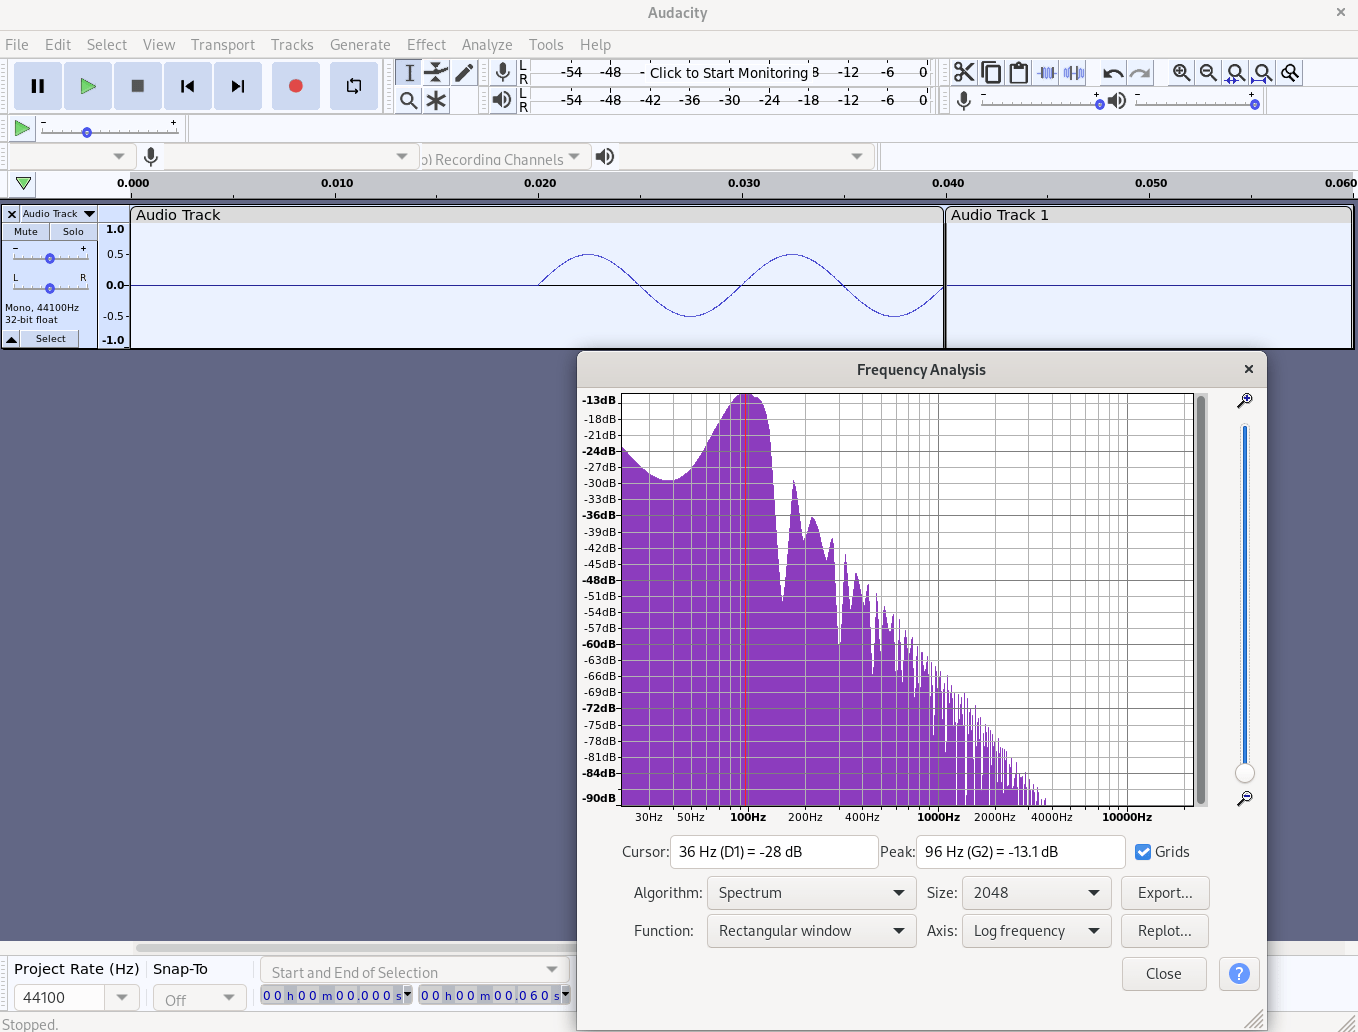Click the timeline quick-play green triangle
The width and height of the screenshot is (1358, 1032).
23,184
